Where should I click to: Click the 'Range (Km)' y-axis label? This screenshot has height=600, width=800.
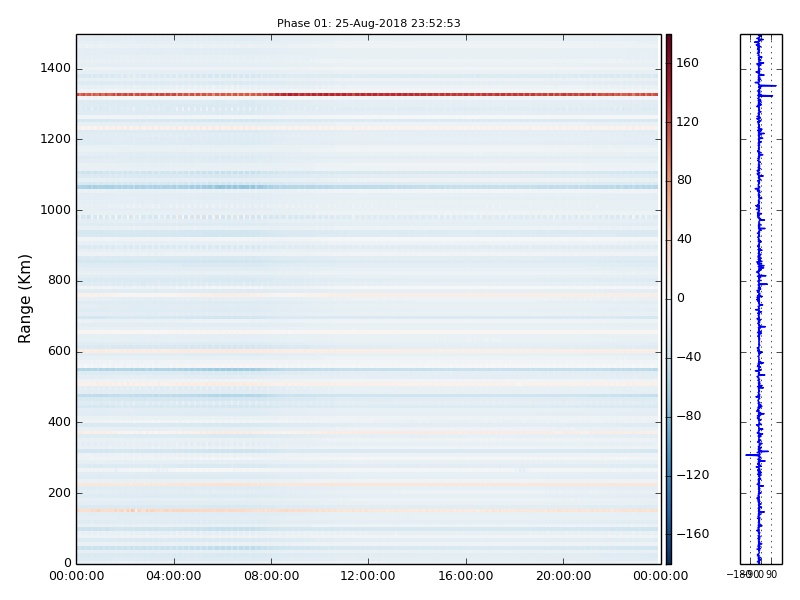24,299
